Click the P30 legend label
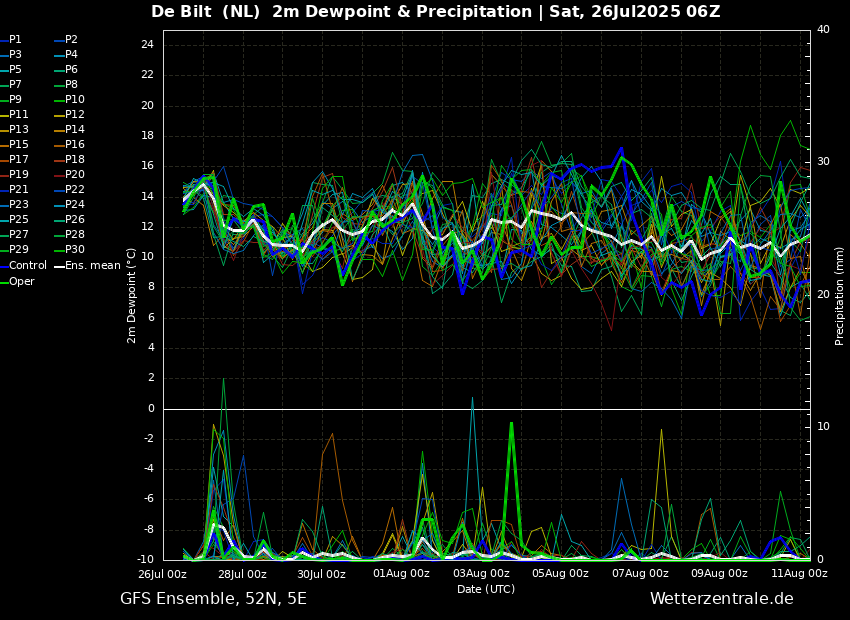The image size is (850, 620). (x=75, y=249)
